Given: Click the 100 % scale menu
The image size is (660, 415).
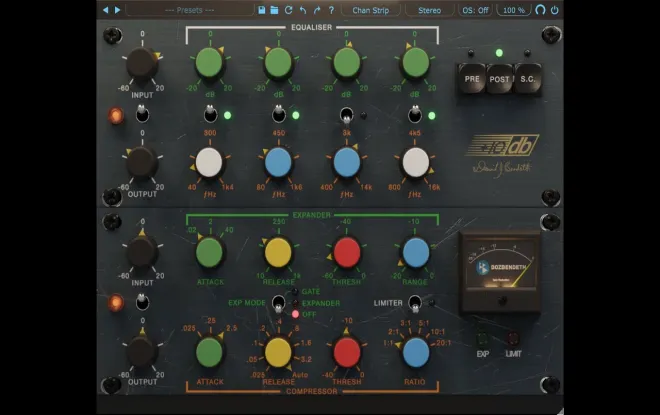Looking at the screenshot, I should pyautogui.click(x=514, y=10).
